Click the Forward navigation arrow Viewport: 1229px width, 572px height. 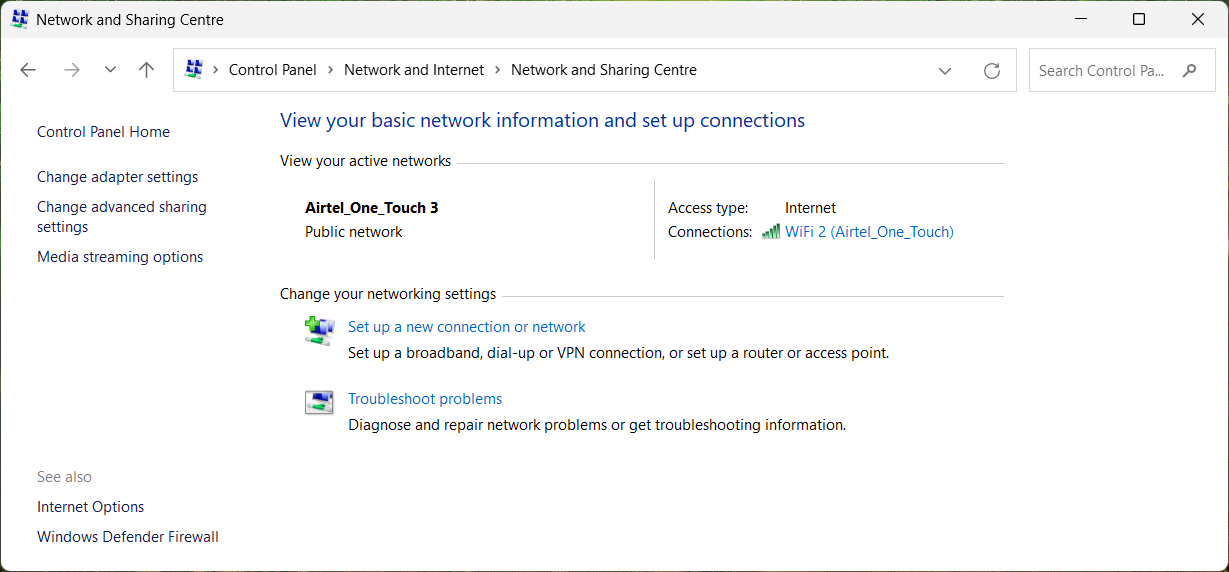point(71,70)
